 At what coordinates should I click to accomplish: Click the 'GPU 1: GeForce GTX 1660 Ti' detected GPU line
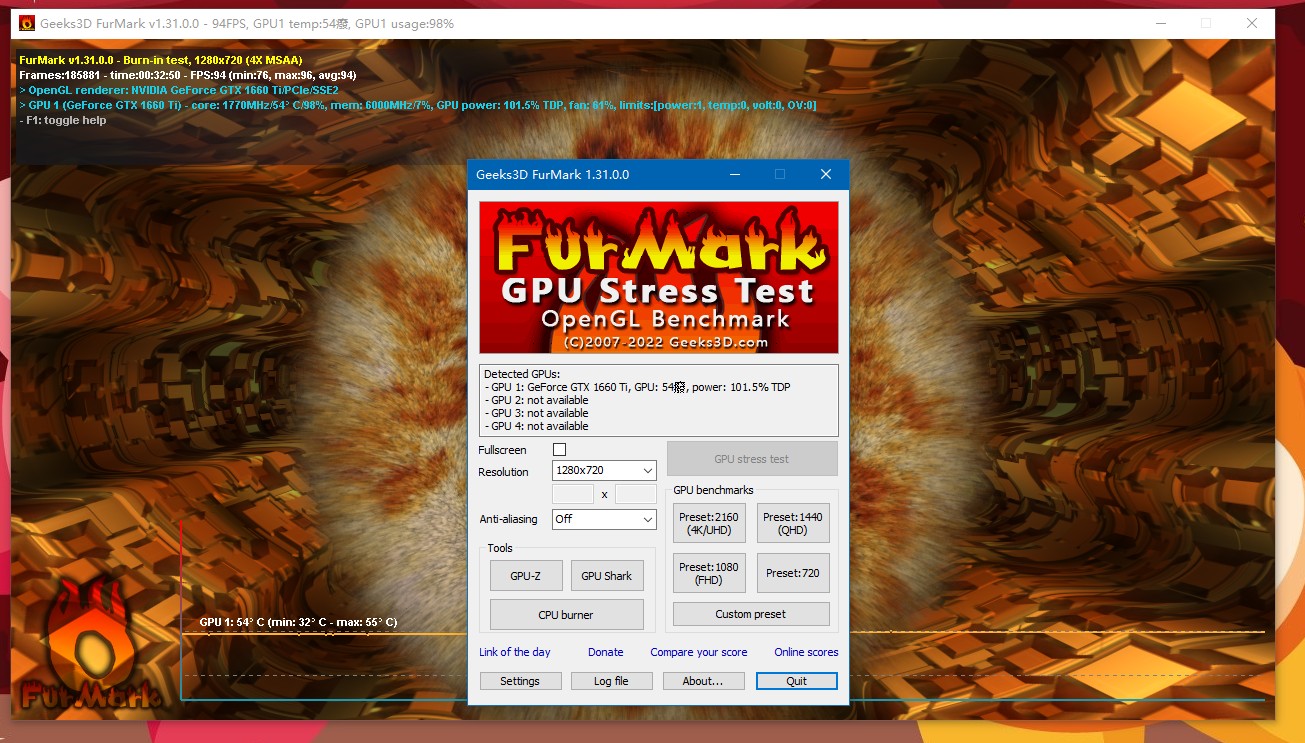[x=637, y=387]
